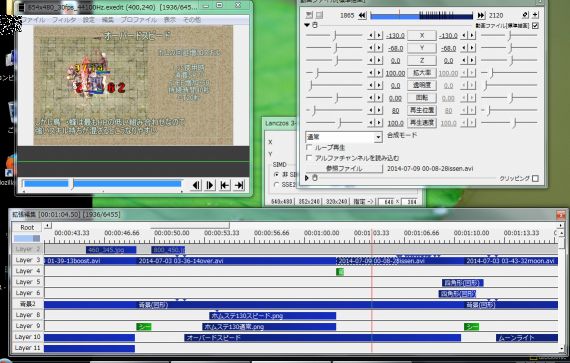Select ホムステ130スピード.png clip on Layer 8
Viewport: 570px width, 363px height.
(273, 315)
